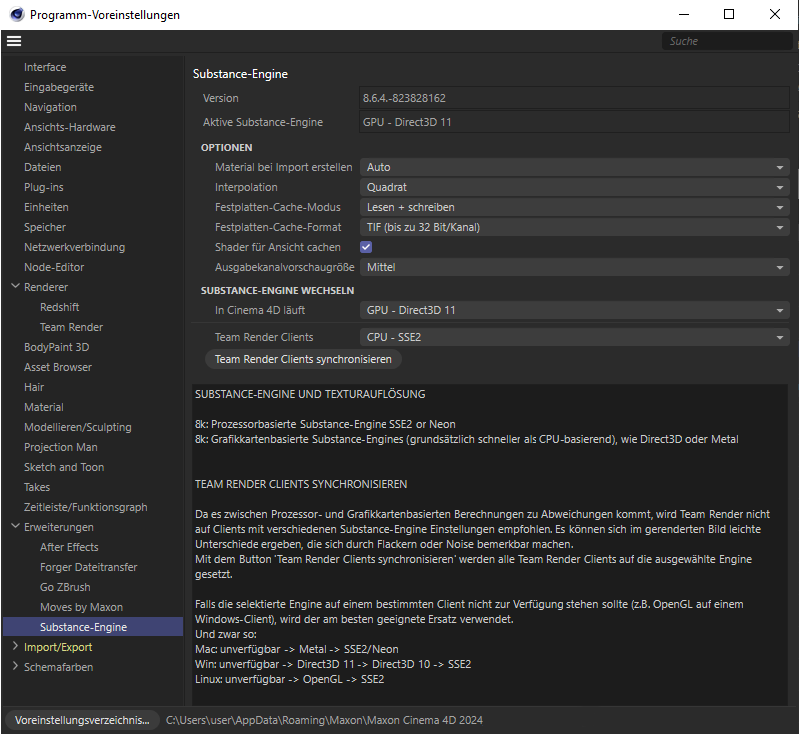Image resolution: width=800 pixels, height=734 pixels.
Task: Open the Festplatten-Cache-Modus dropdown
Action: pyautogui.click(x=574, y=207)
